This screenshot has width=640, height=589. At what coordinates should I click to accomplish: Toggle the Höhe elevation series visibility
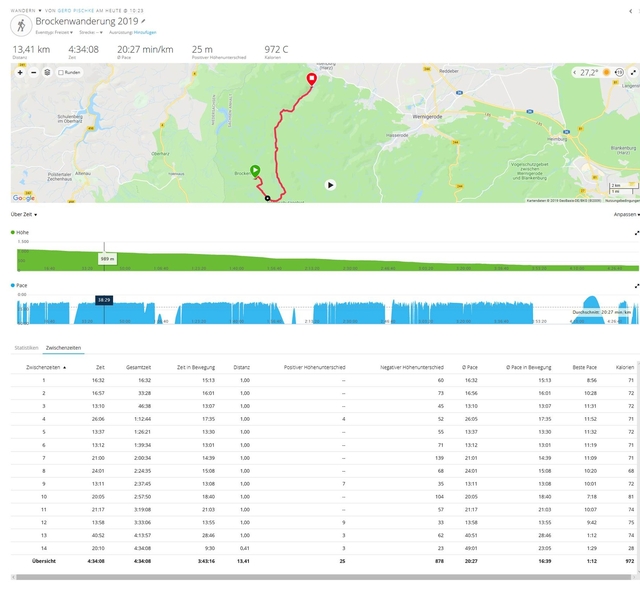tap(13, 232)
